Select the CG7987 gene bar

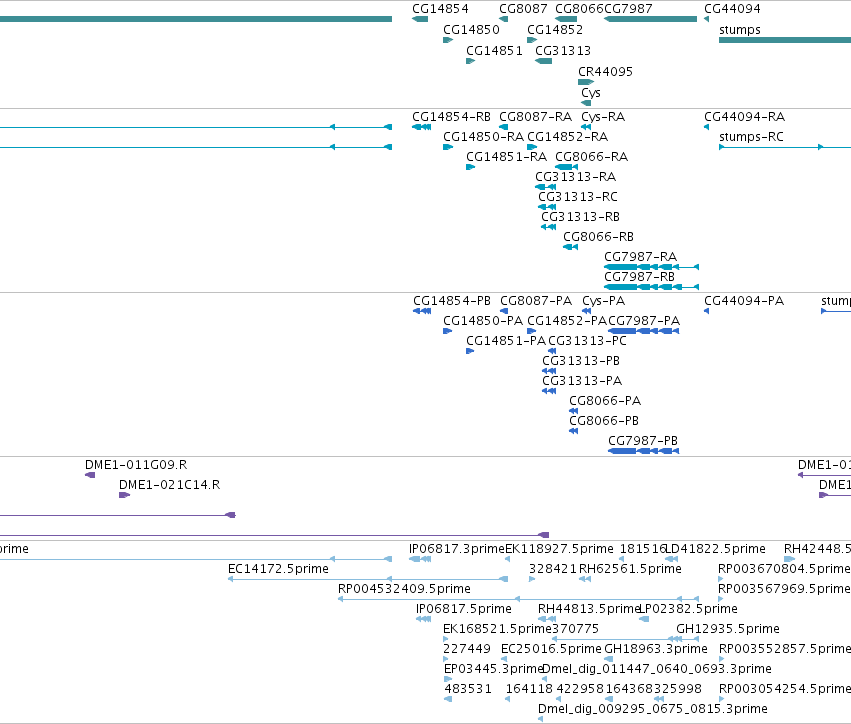tap(650, 19)
